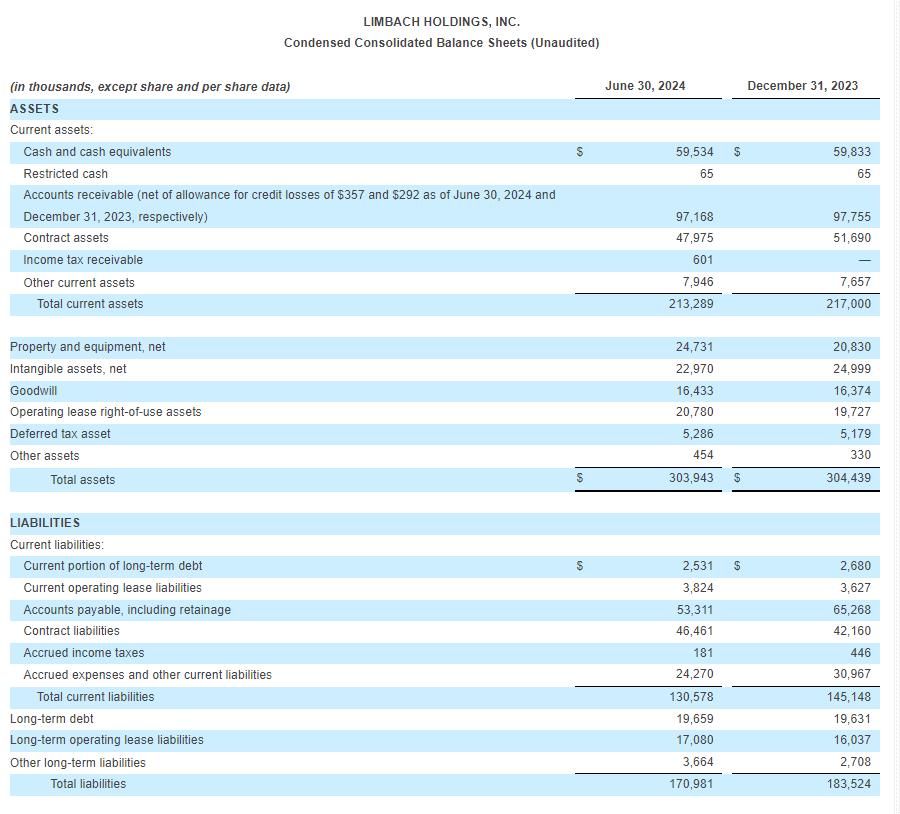Click Restricted cash 65 under June 30, 2024
This screenshot has width=900, height=814.
(x=707, y=174)
